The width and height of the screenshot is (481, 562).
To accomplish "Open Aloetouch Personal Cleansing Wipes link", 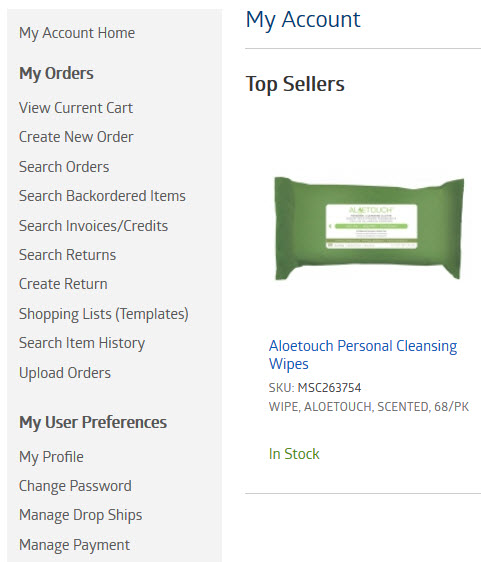I will click(x=363, y=355).
